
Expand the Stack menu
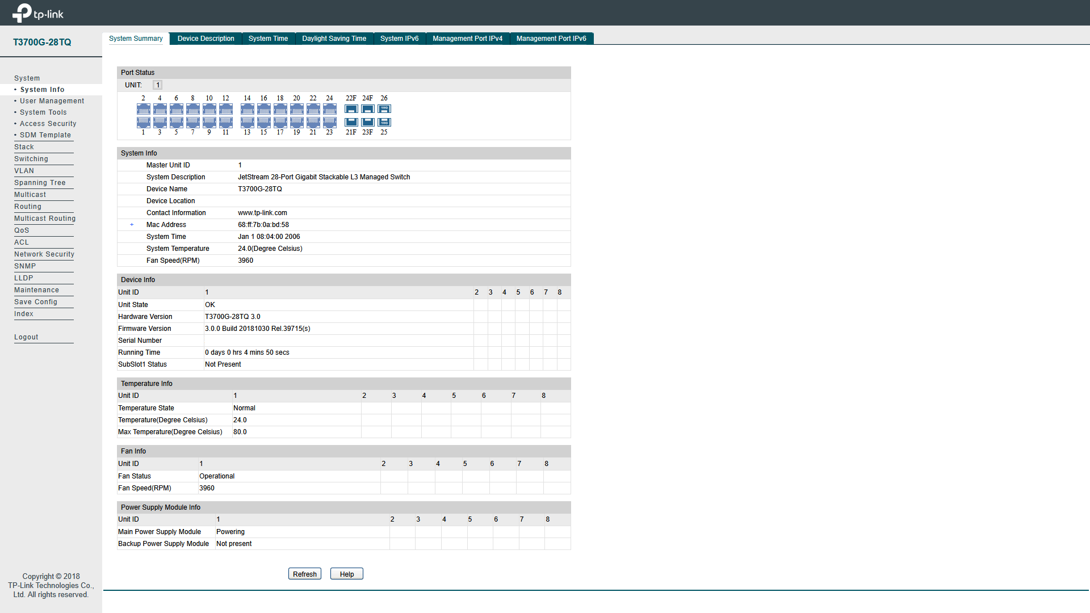[x=24, y=147]
